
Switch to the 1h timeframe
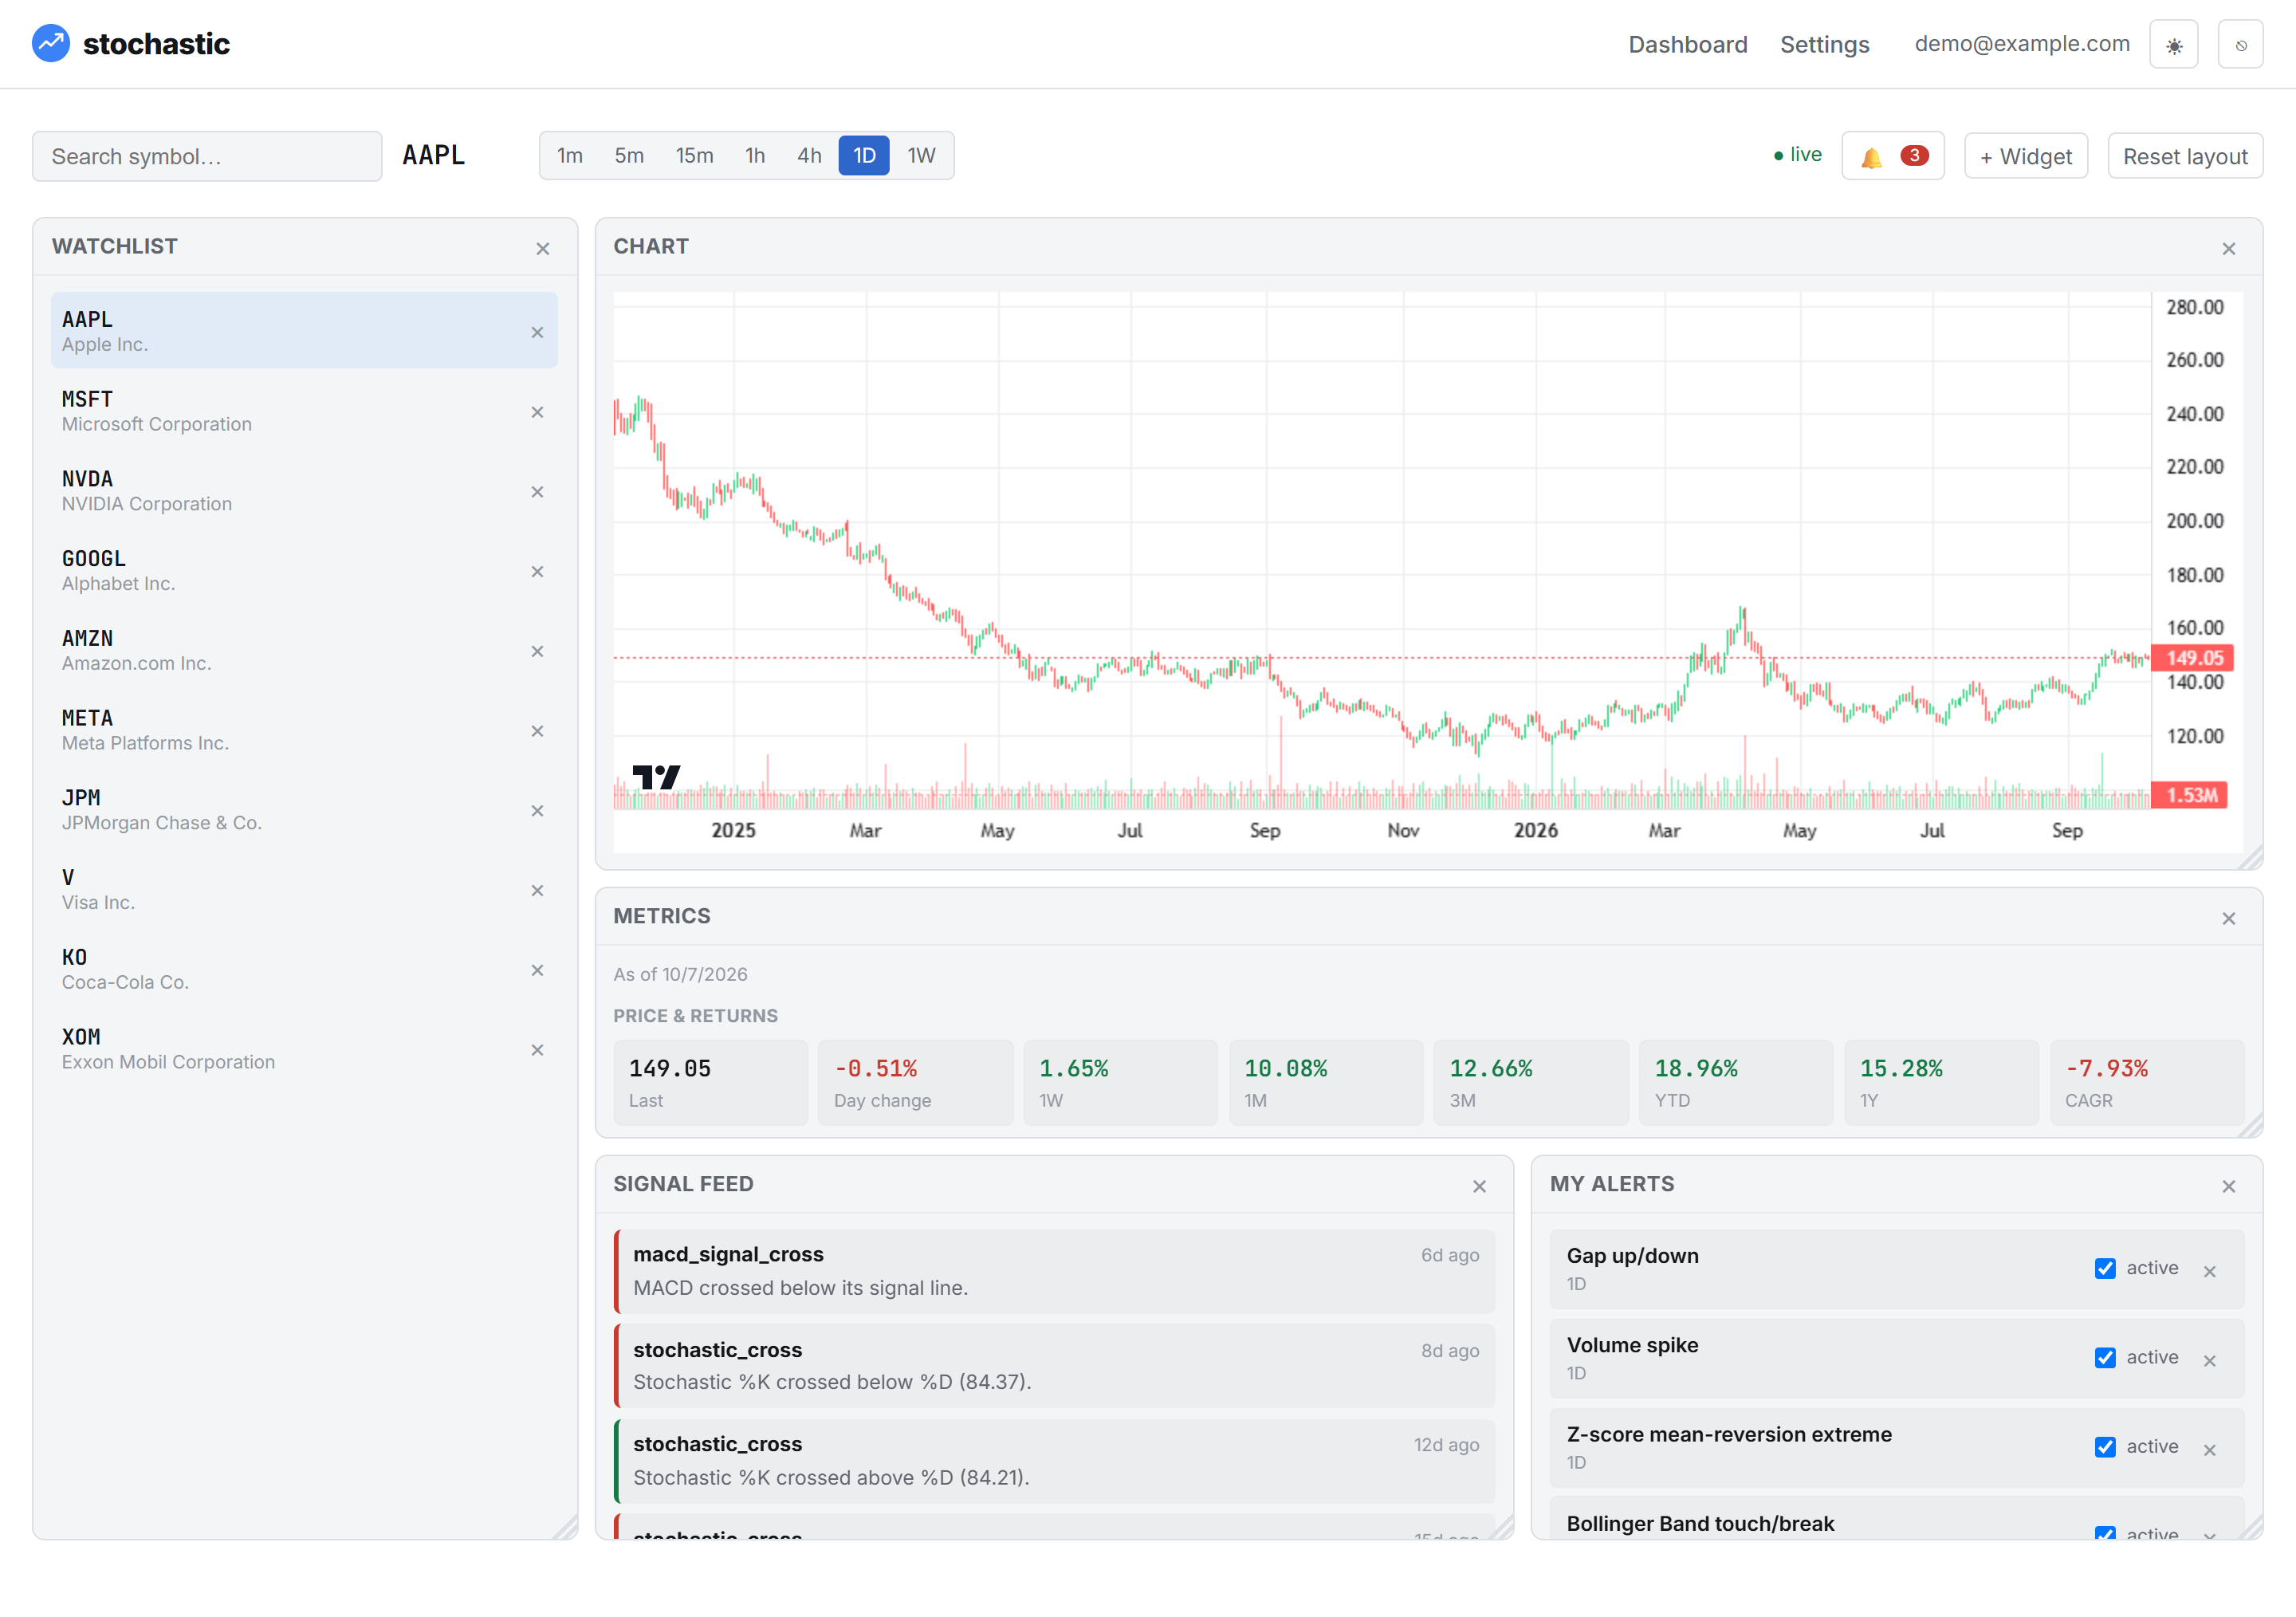coord(755,156)
